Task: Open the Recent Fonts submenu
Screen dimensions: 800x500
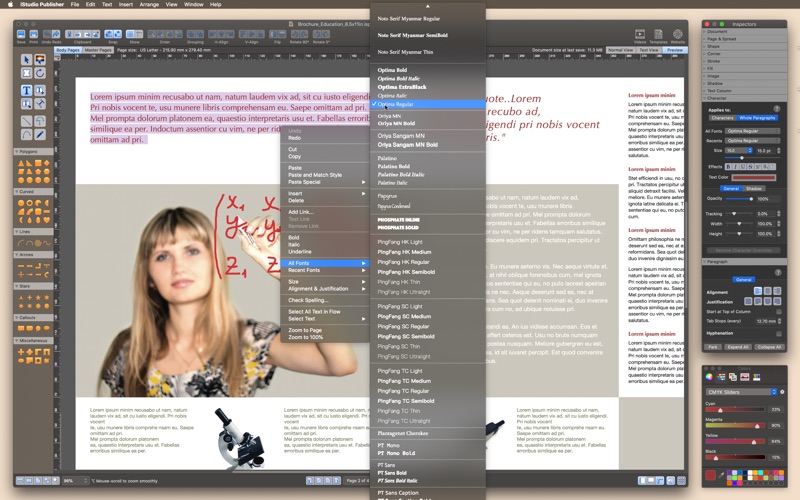Action: click(326, 270)
